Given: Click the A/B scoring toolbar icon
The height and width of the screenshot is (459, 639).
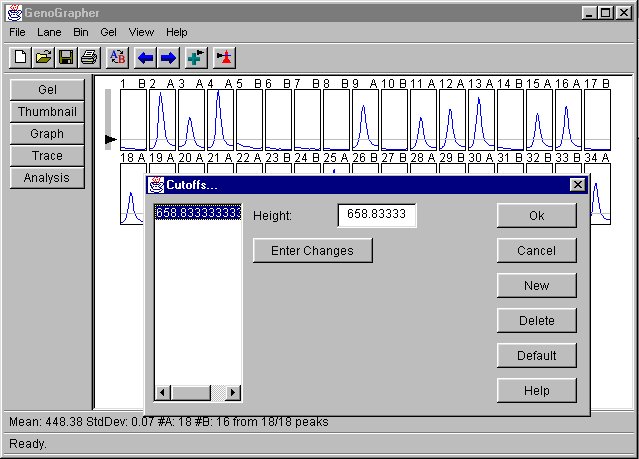Looking at the screenshot, I should (x=117, y=58).
